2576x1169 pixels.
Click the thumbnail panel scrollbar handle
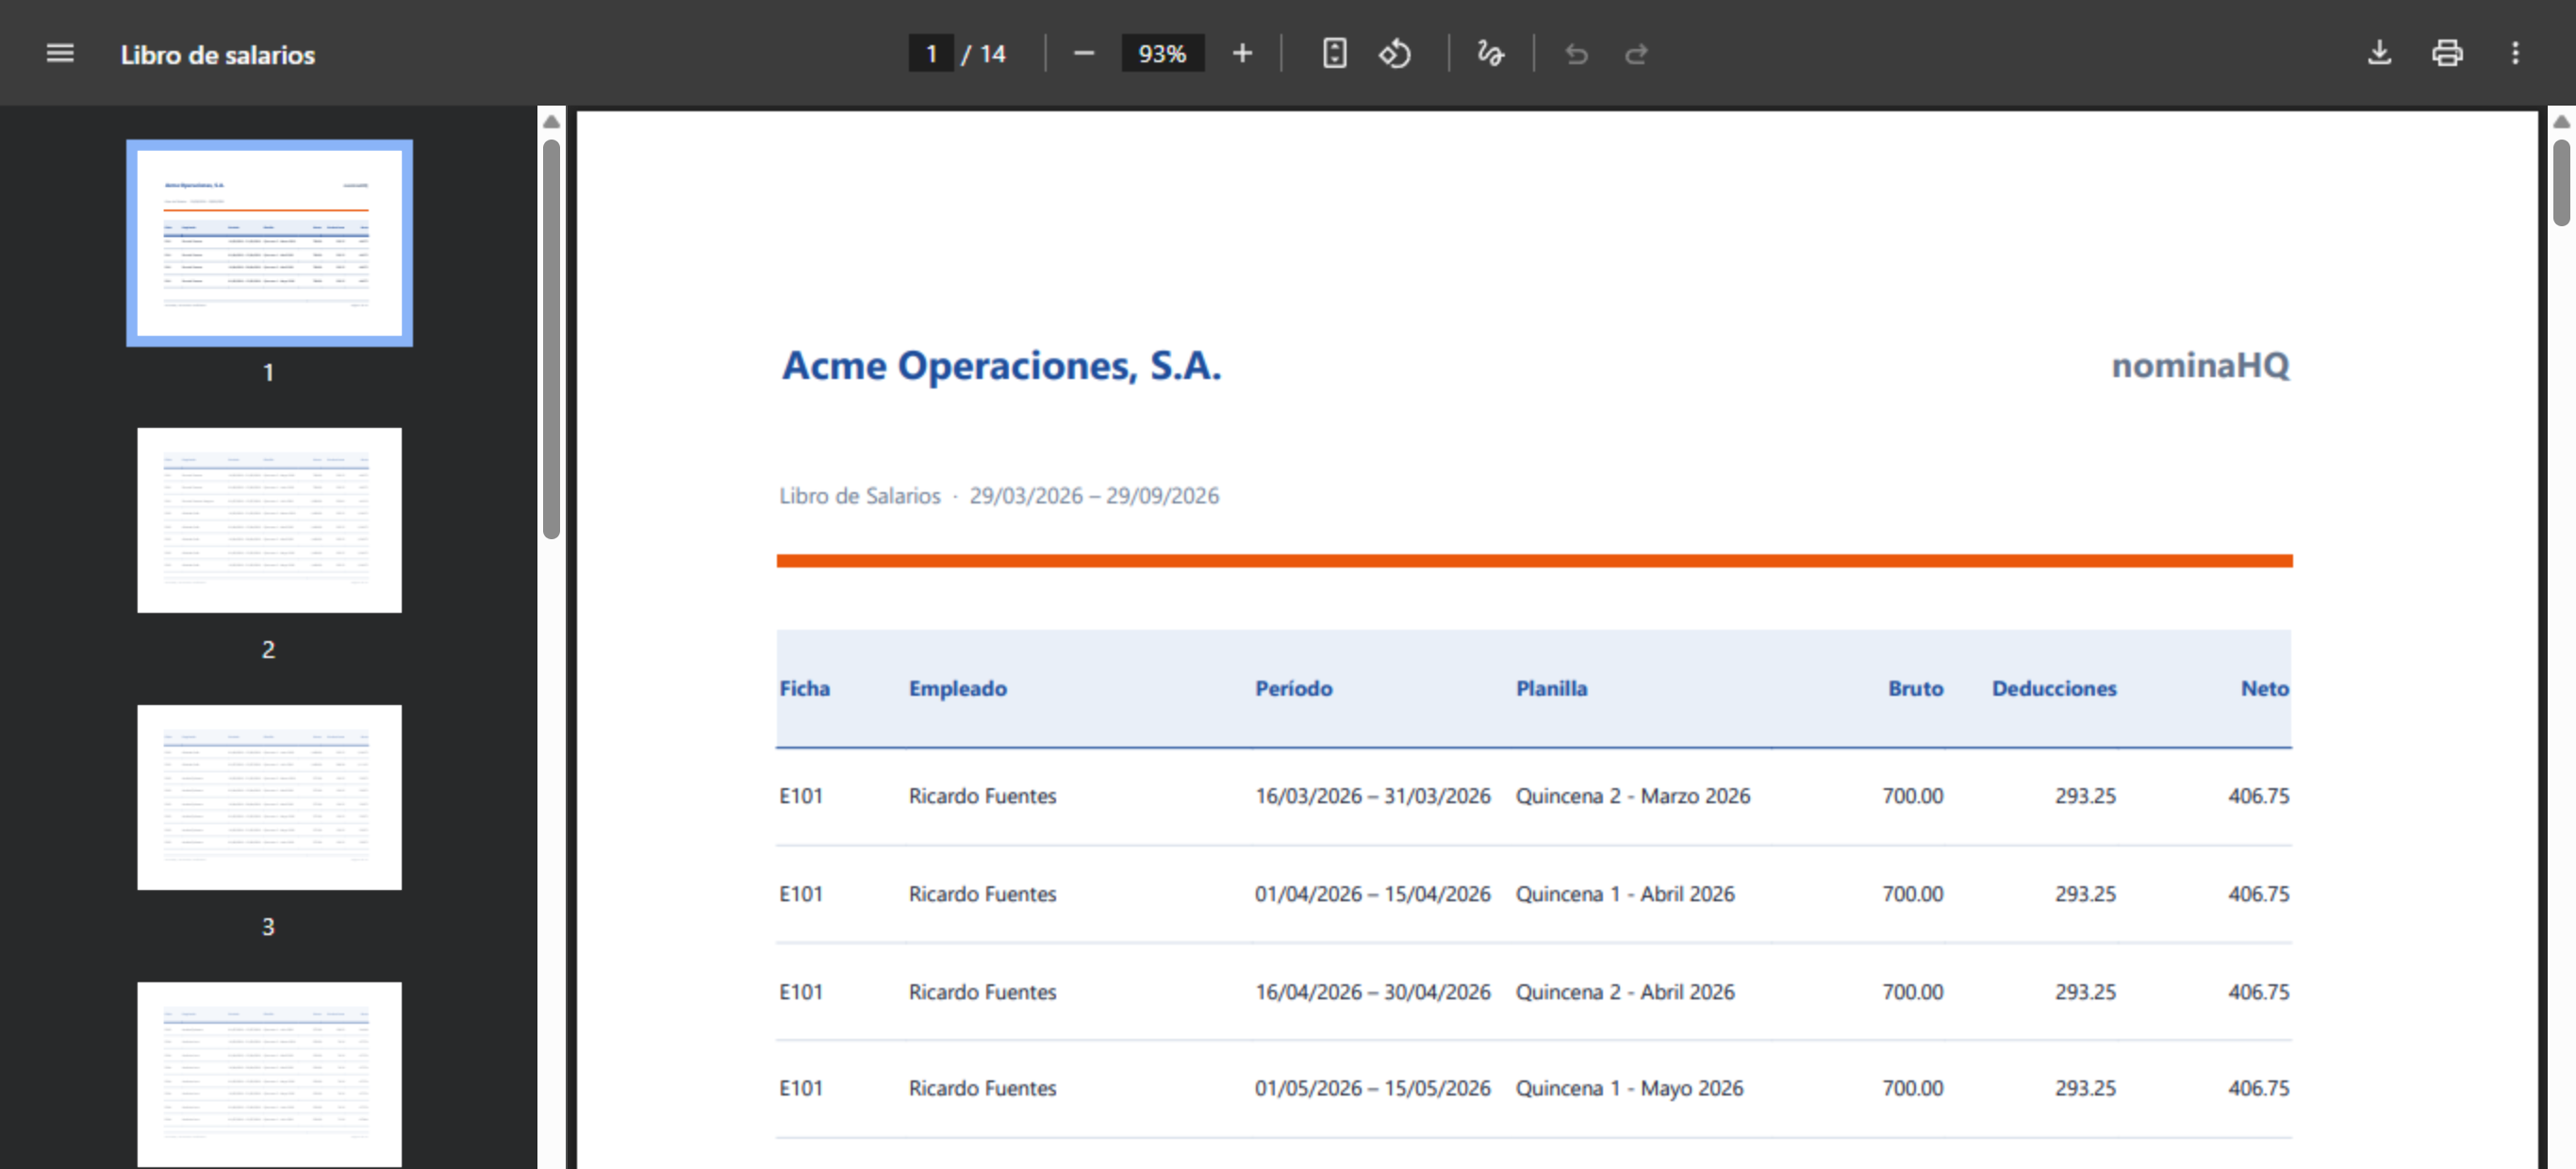coord(551,340)
